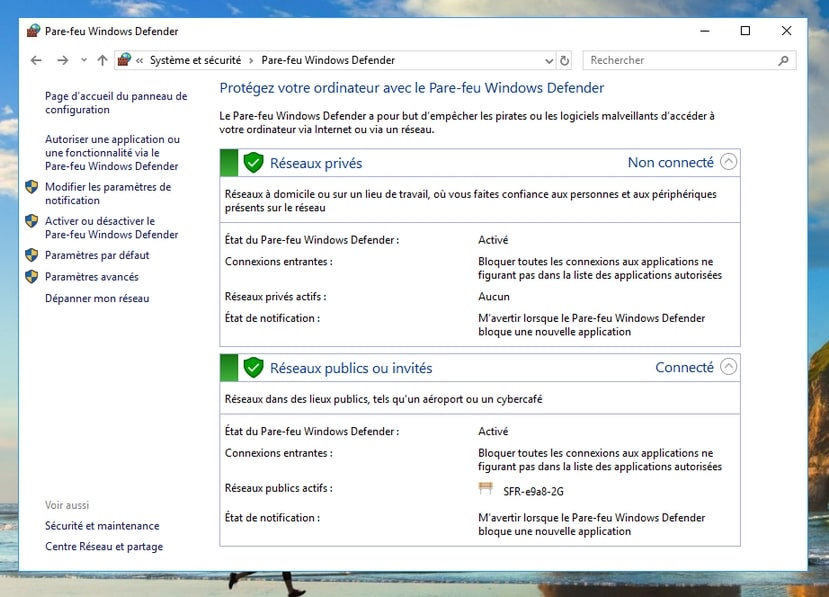Open the dropdown arrow after 'Système et sécurité'

click(x=251, y=61)
